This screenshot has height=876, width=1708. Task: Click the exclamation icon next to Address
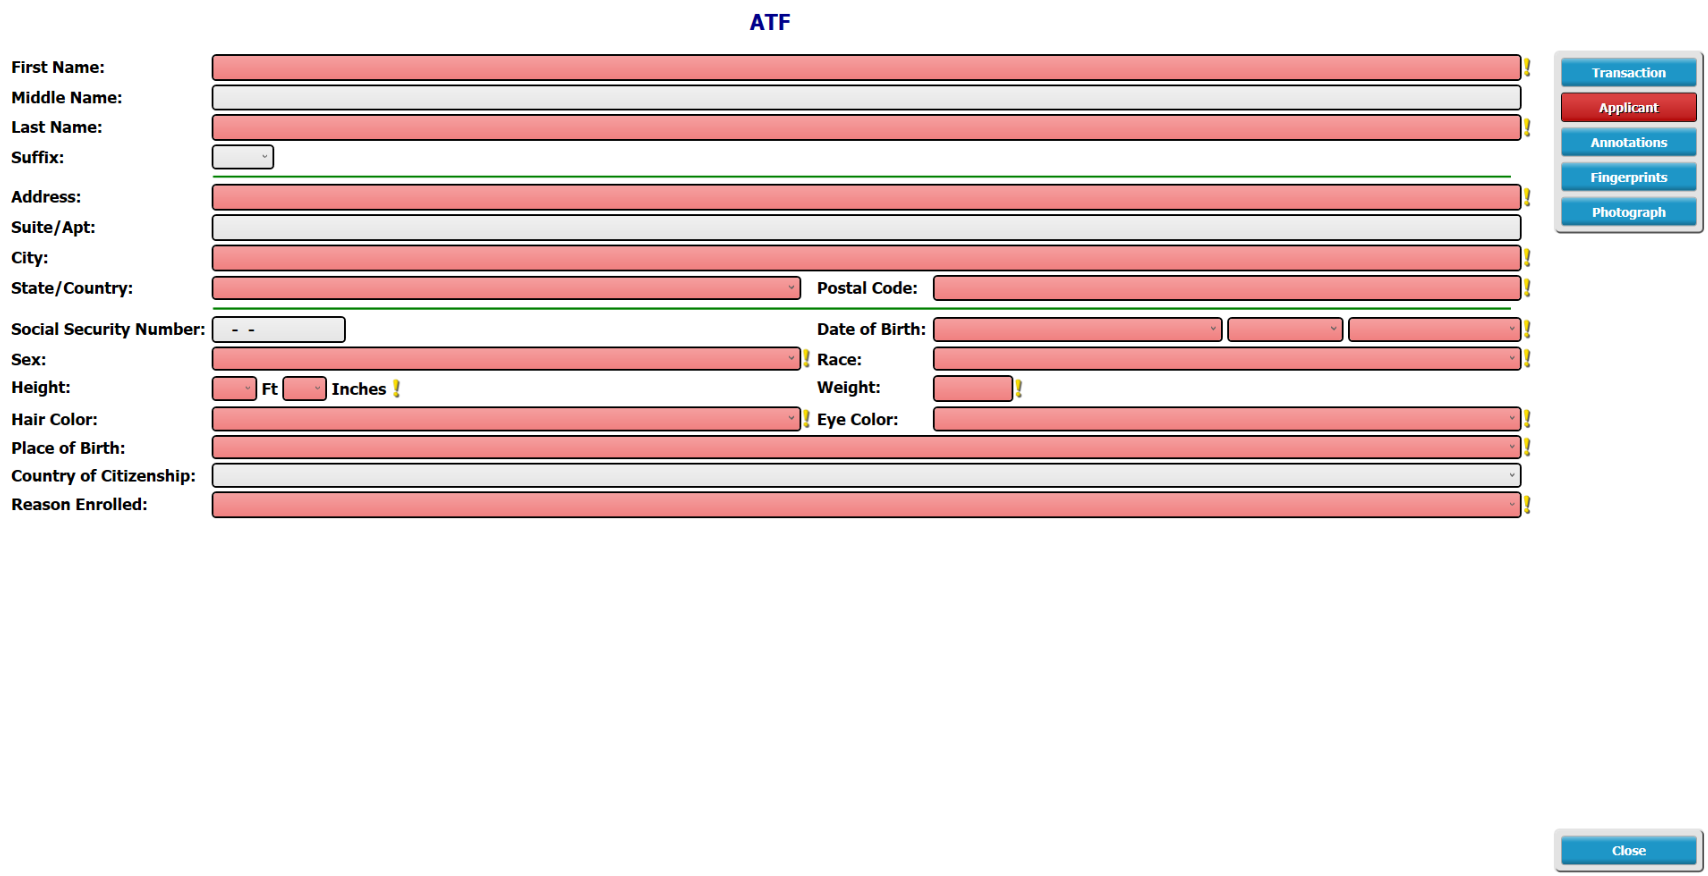(1527, 198)
